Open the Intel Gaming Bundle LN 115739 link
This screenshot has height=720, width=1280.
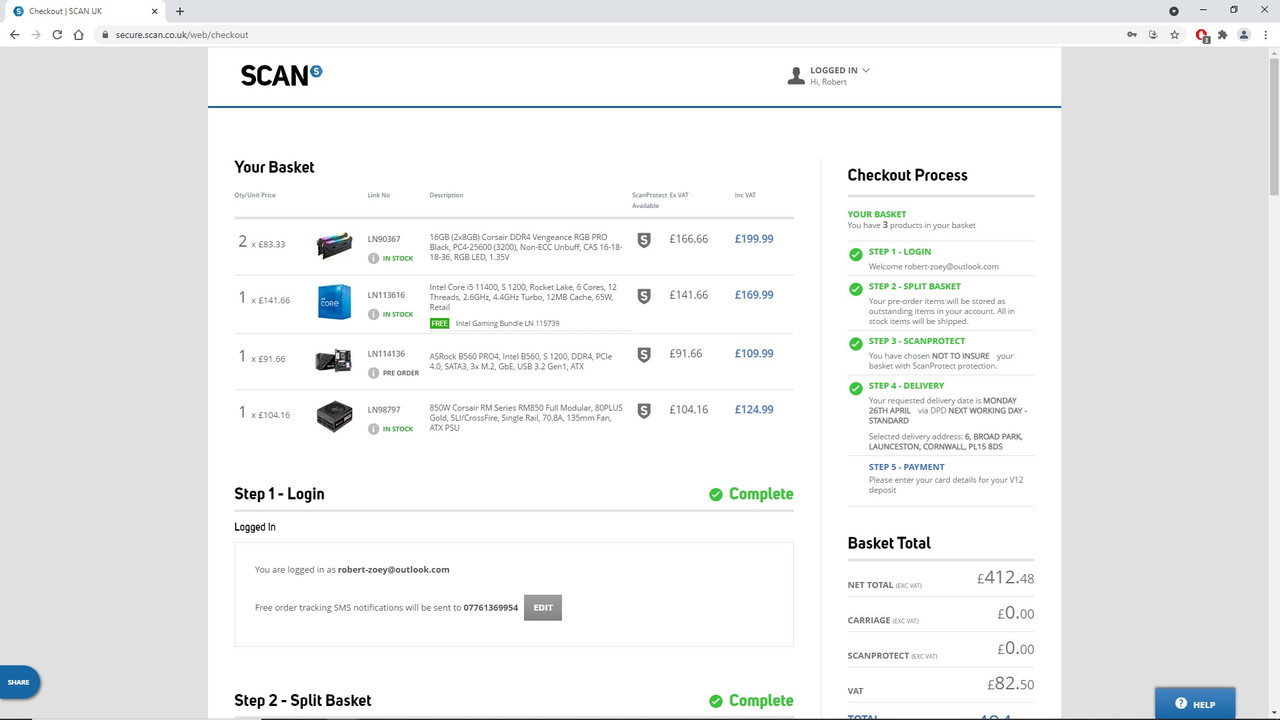tap(507, 324)
